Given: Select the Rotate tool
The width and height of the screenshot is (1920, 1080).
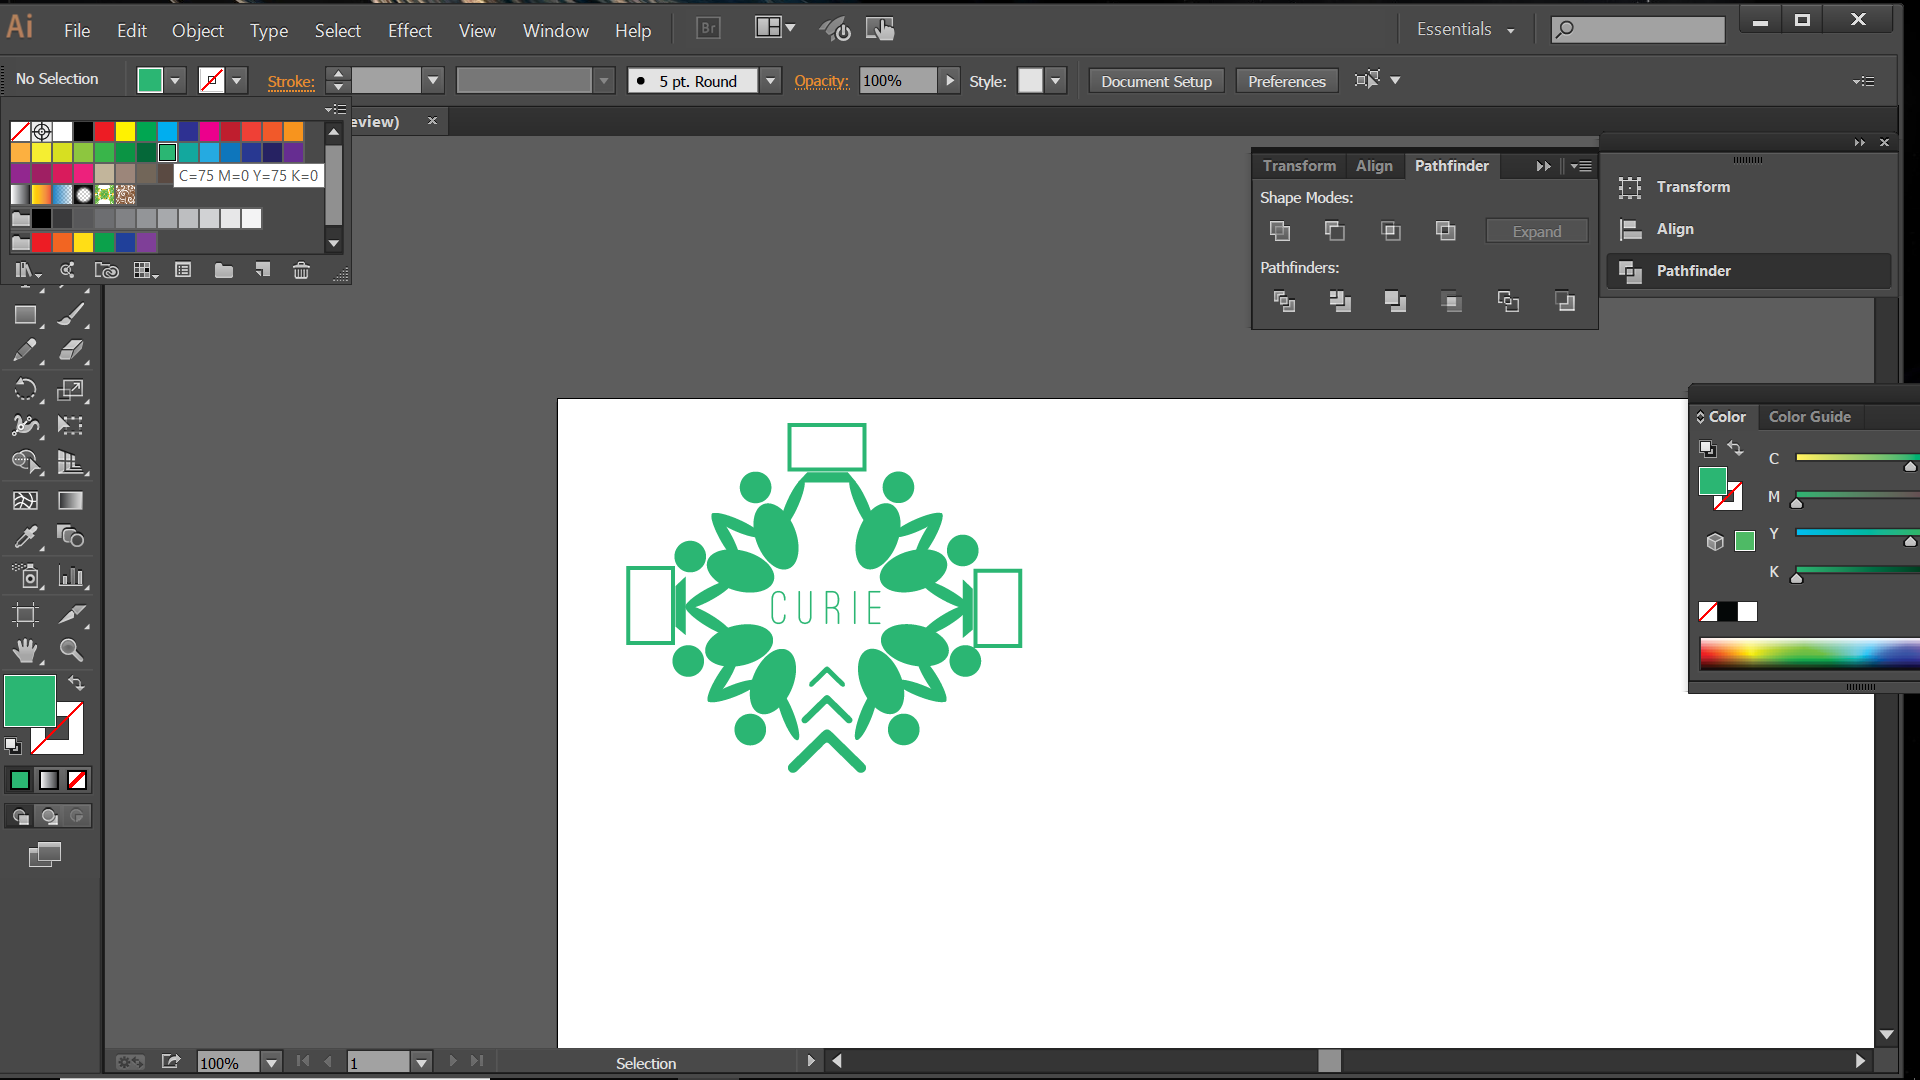Looking at the screenshot, I should (x=26, y=389).
